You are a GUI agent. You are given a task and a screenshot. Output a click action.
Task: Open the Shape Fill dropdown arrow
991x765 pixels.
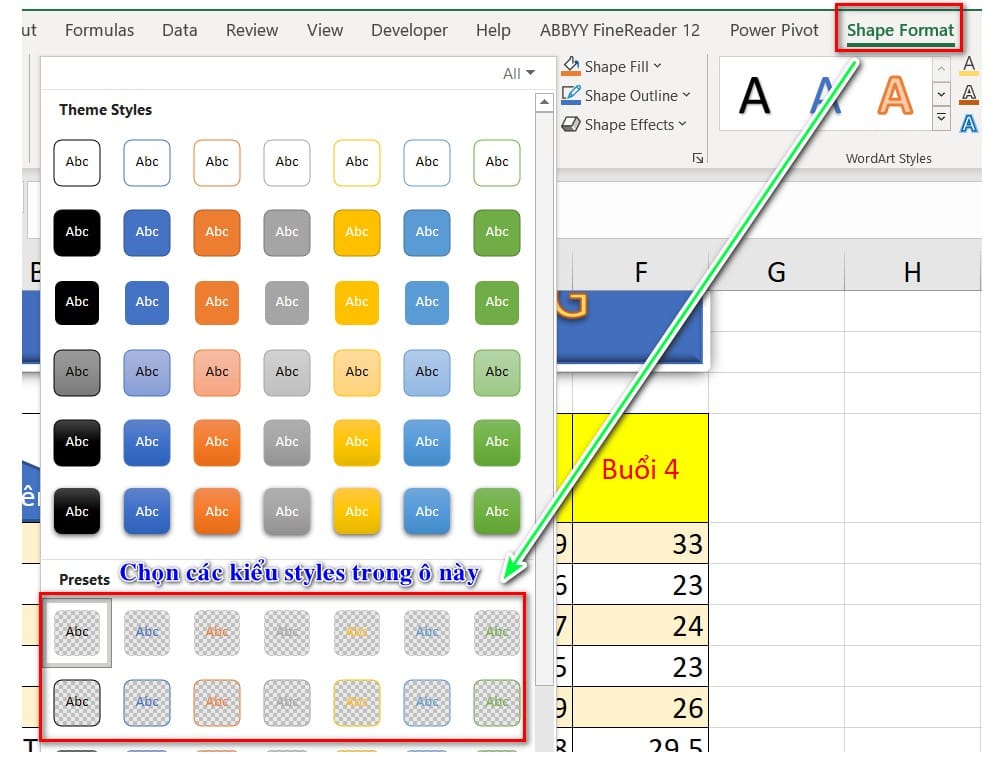click(657, 66)
